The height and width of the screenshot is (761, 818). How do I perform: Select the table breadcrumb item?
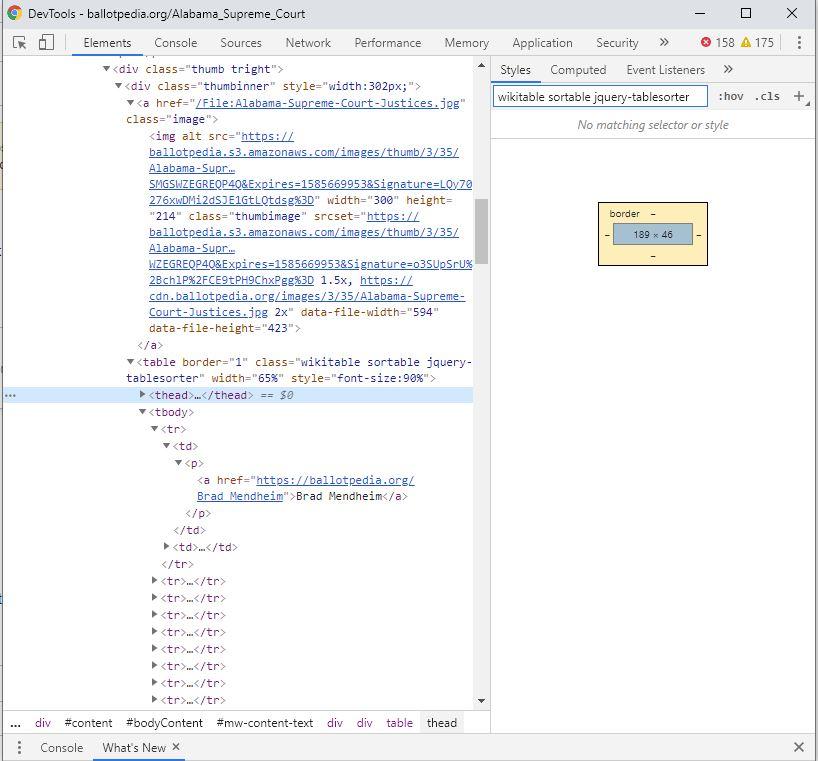tap(399, 722)
